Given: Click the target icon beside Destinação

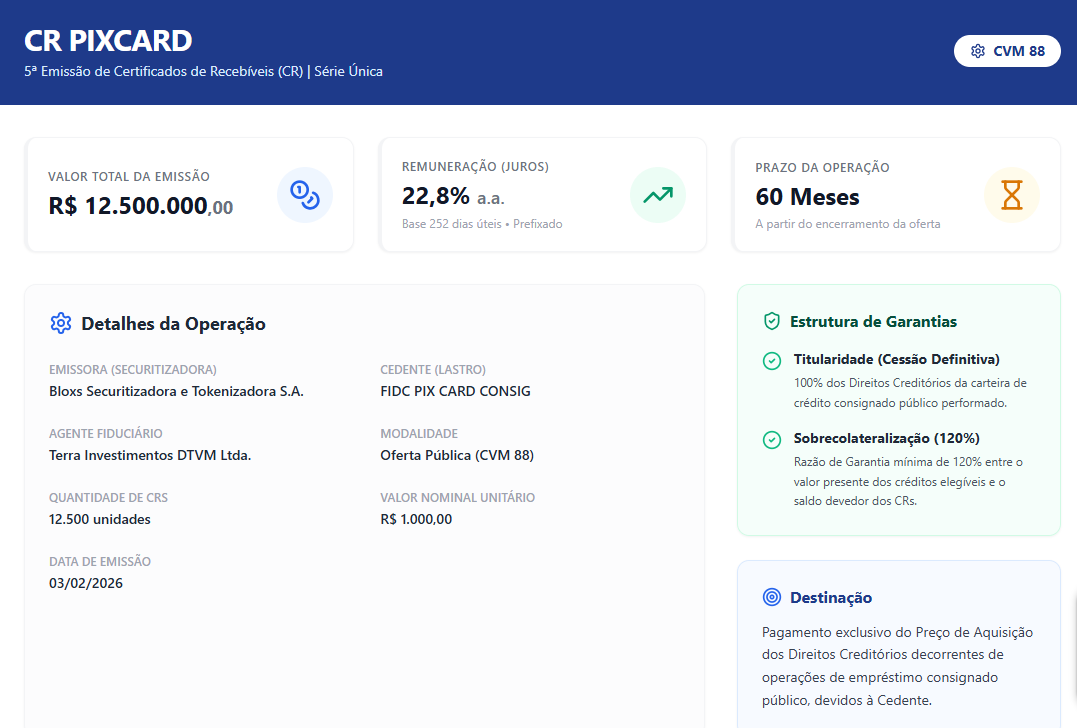Looking at the screenshot, I should 771,597.
